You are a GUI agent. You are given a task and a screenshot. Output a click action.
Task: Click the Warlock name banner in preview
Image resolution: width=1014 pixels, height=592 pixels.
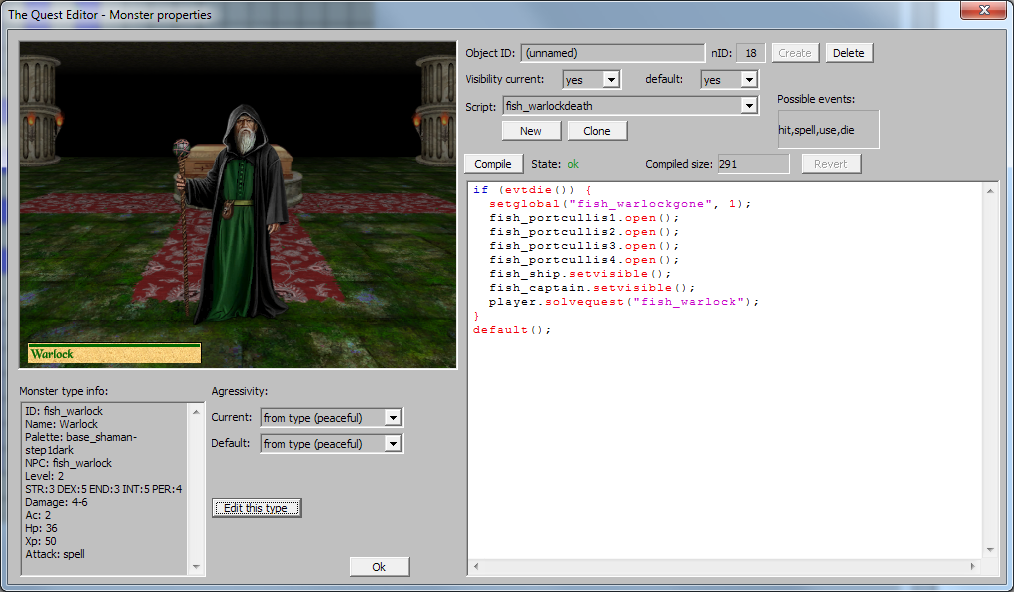pos(114,353)
